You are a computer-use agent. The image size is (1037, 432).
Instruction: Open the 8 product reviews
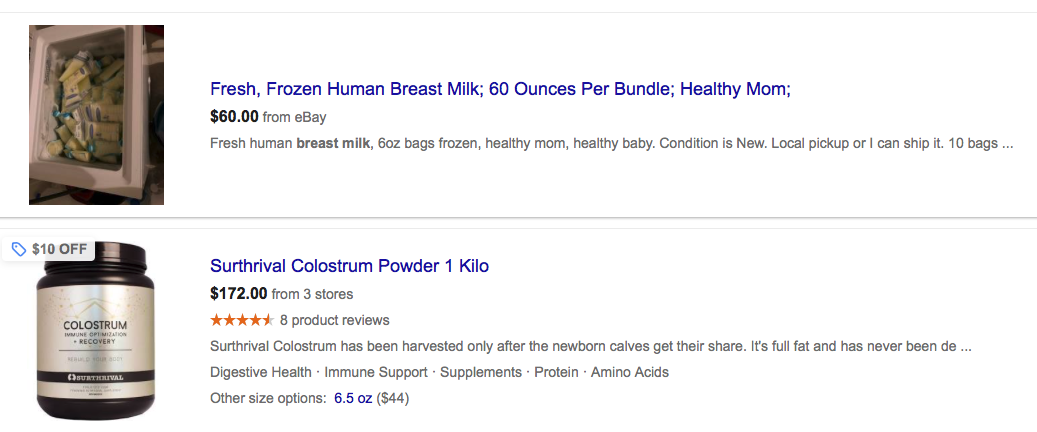tap(335, 320)
